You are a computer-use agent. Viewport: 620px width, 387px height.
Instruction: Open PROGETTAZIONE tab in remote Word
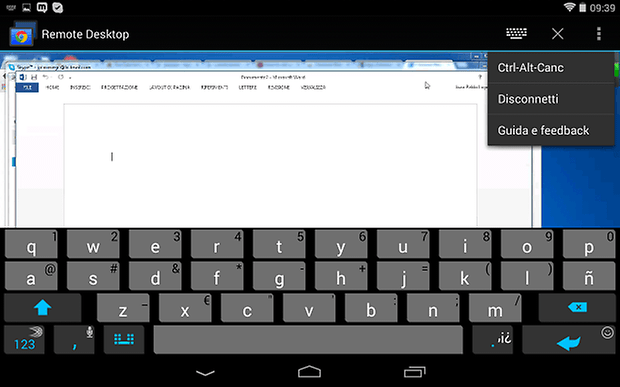coord(119,87)
